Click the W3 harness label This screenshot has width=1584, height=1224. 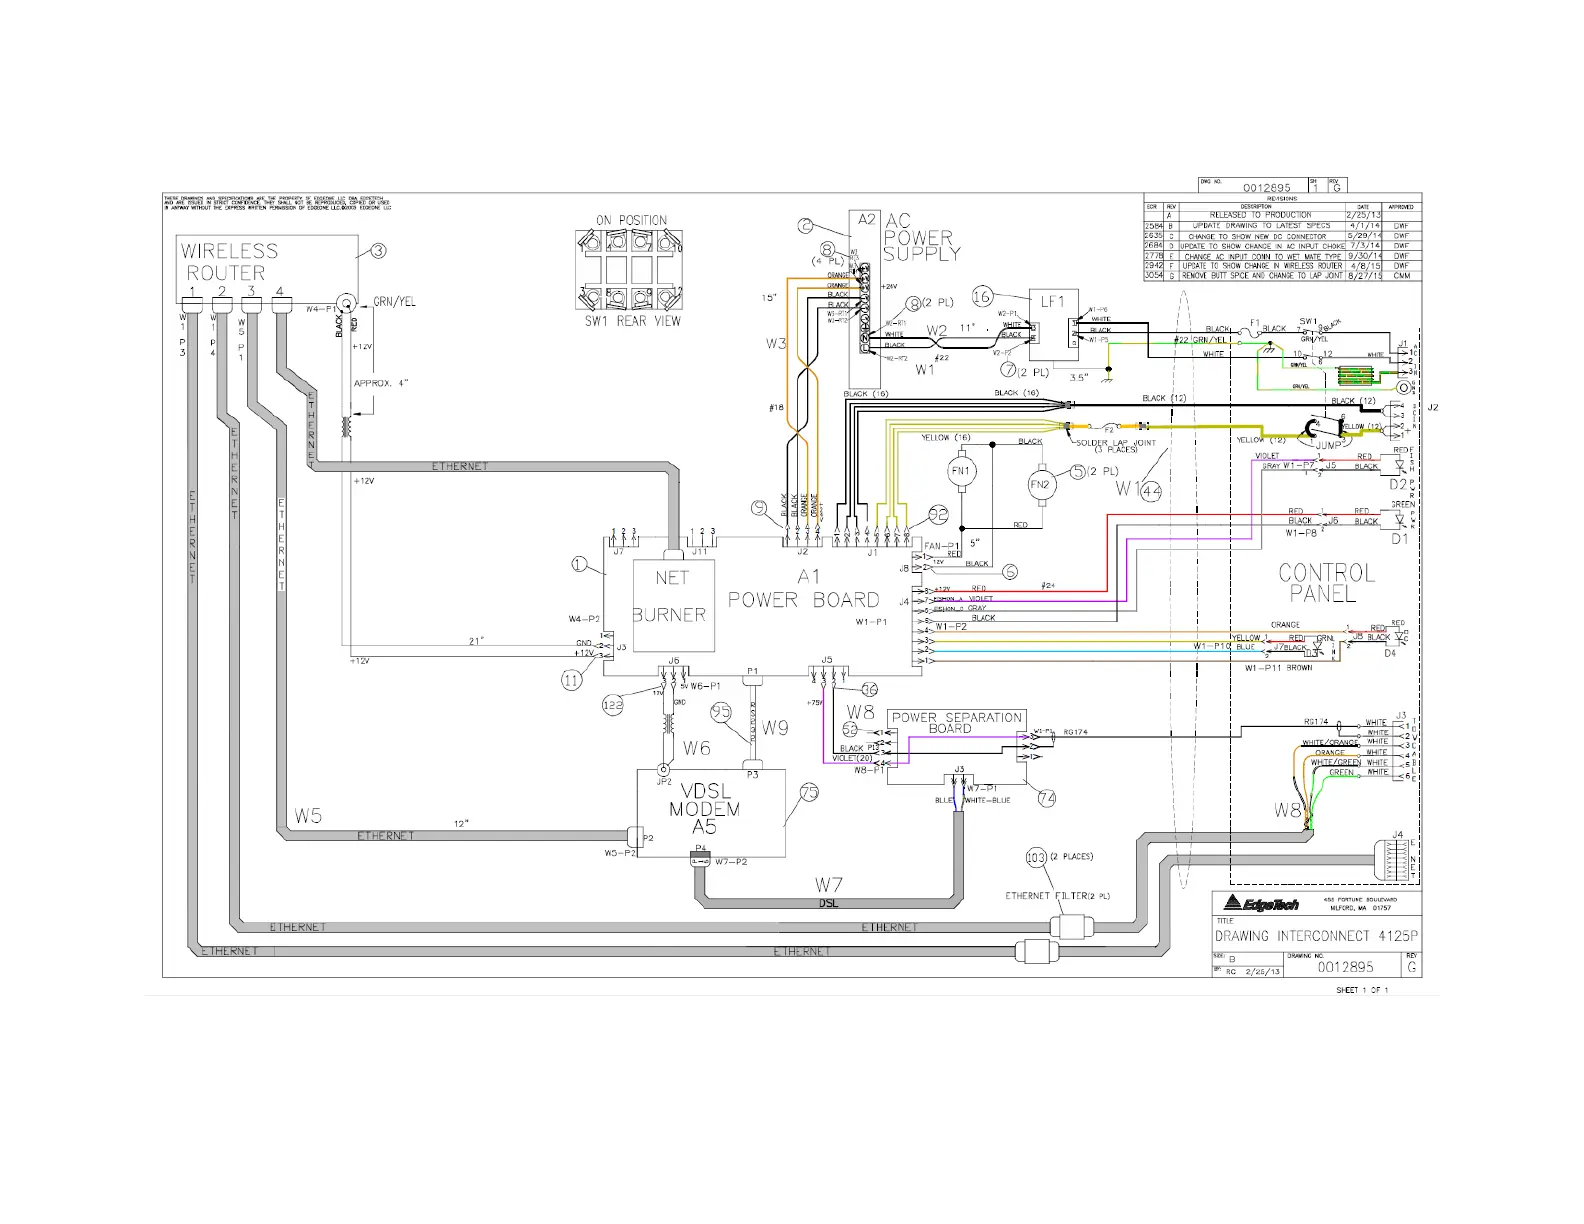(776, 344)
